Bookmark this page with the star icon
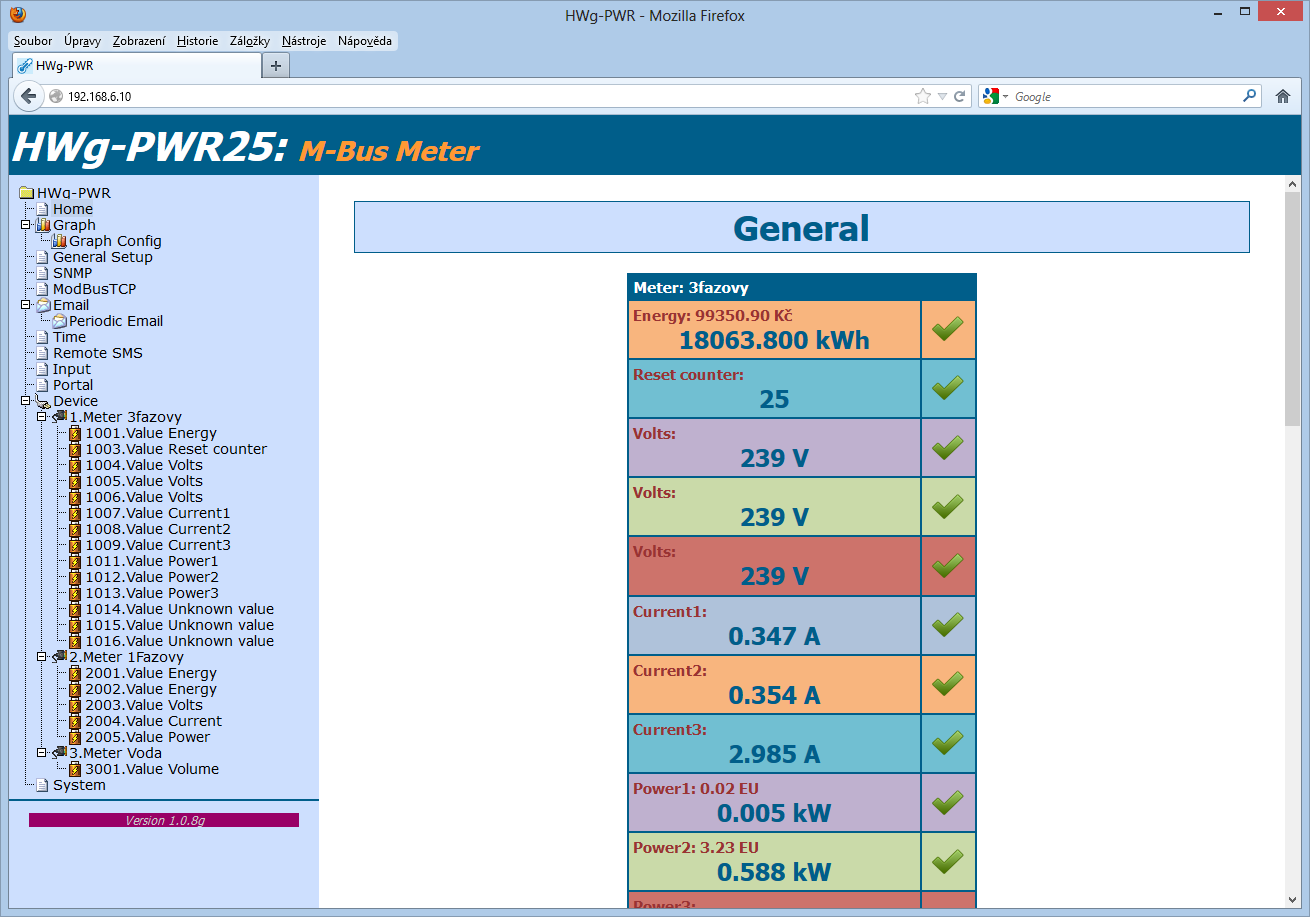Viewport: 1310px width, 917px height. click(x=922, y=97)
